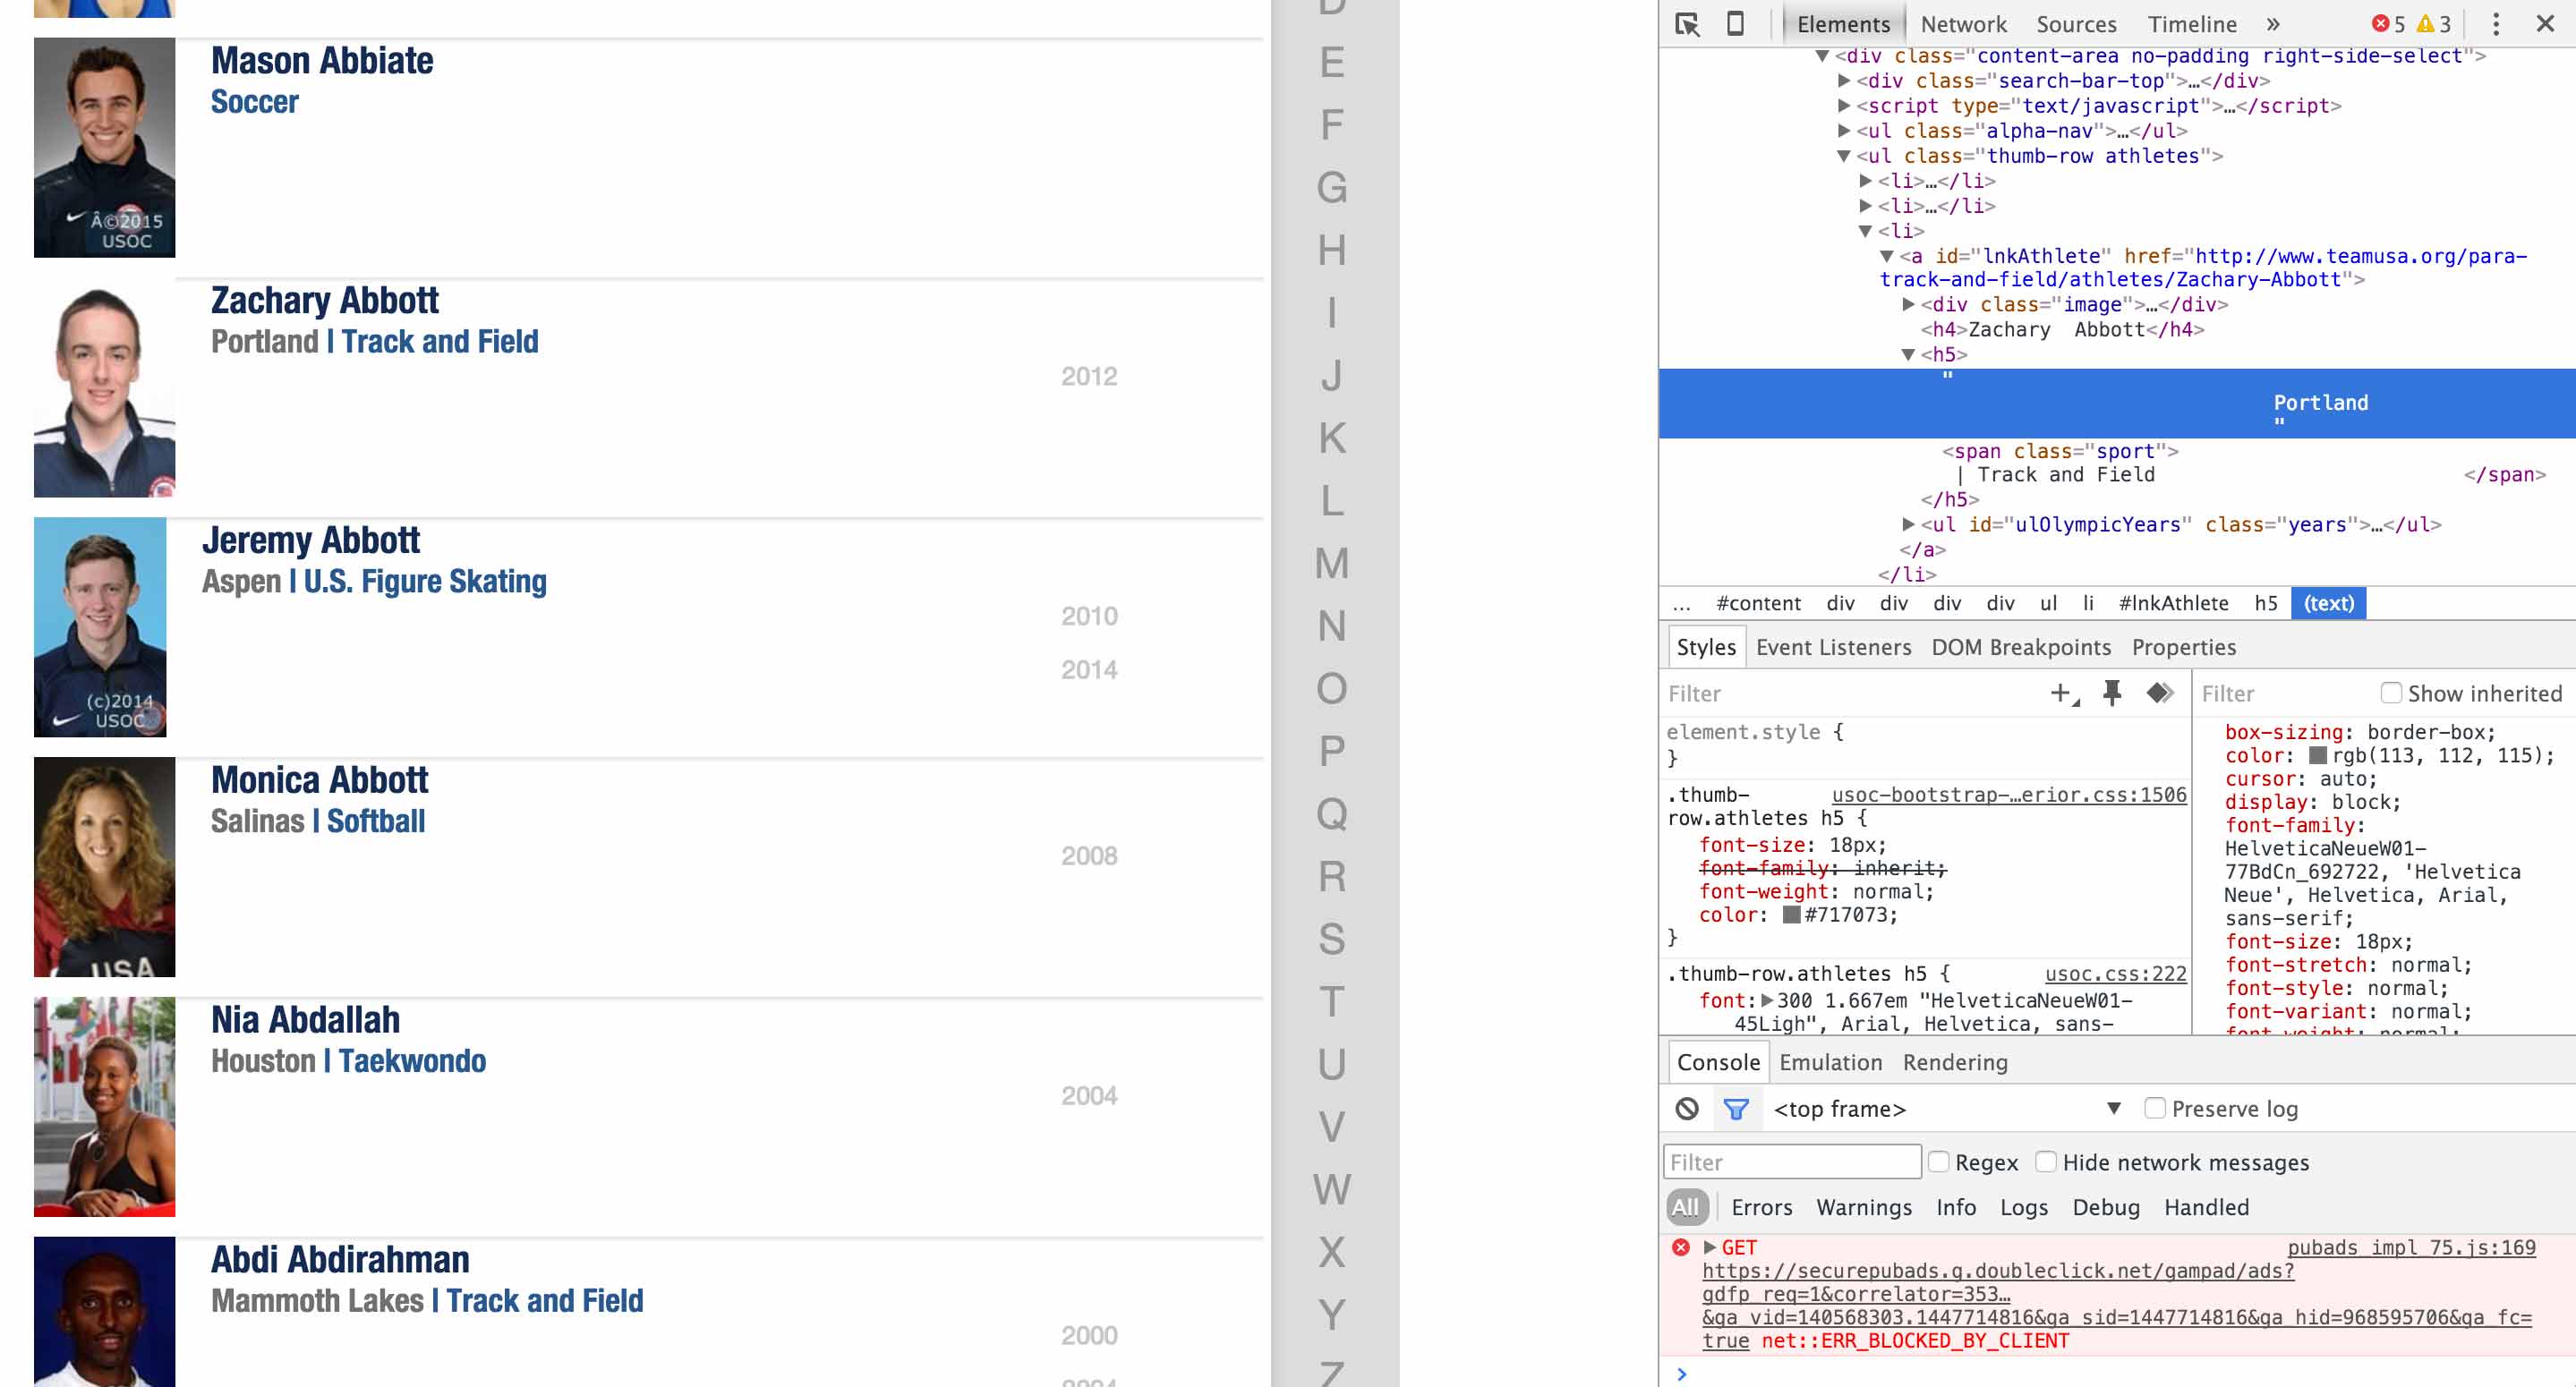This screenshot has height=1387, width=2576.
Task: Open the Timeline tab
Action: coord(2192,24)
